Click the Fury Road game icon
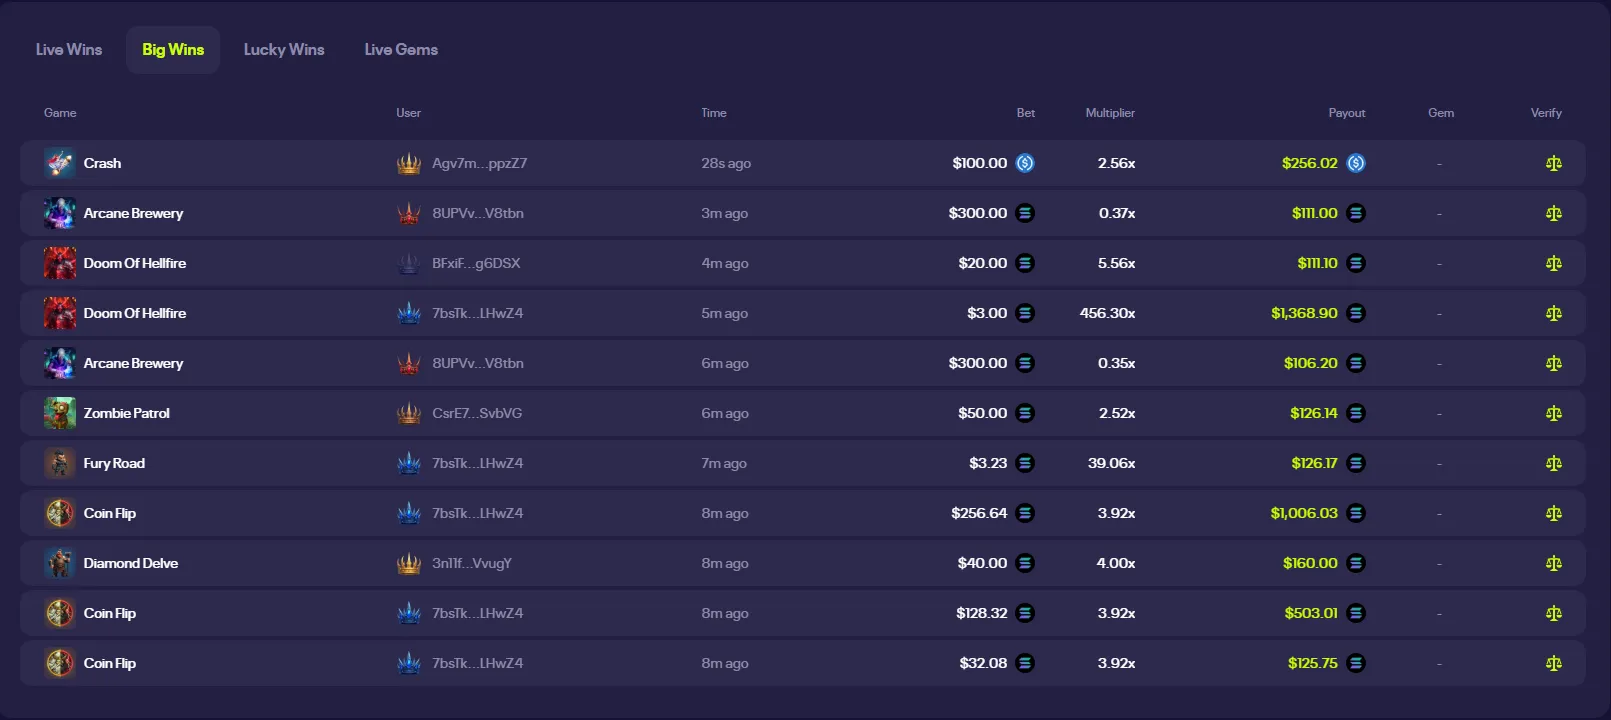 tap(60, 463)
